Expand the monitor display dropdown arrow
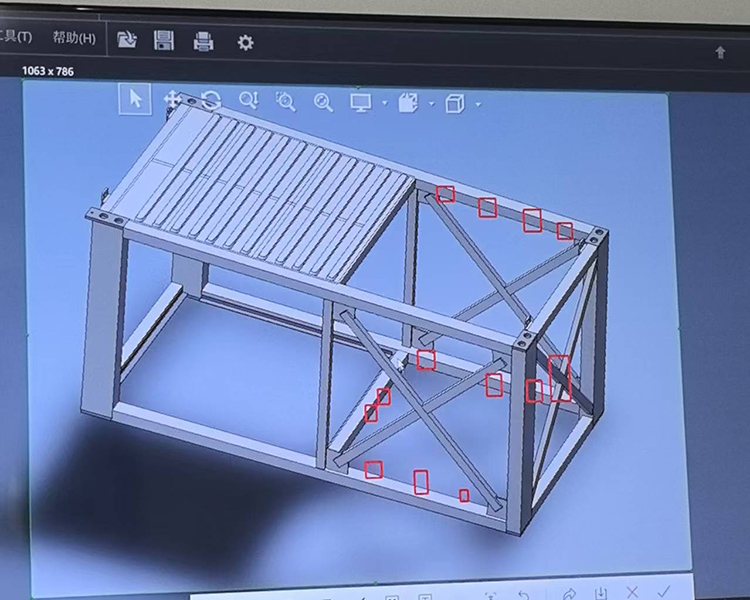750x600 pixels. point(385,103)
